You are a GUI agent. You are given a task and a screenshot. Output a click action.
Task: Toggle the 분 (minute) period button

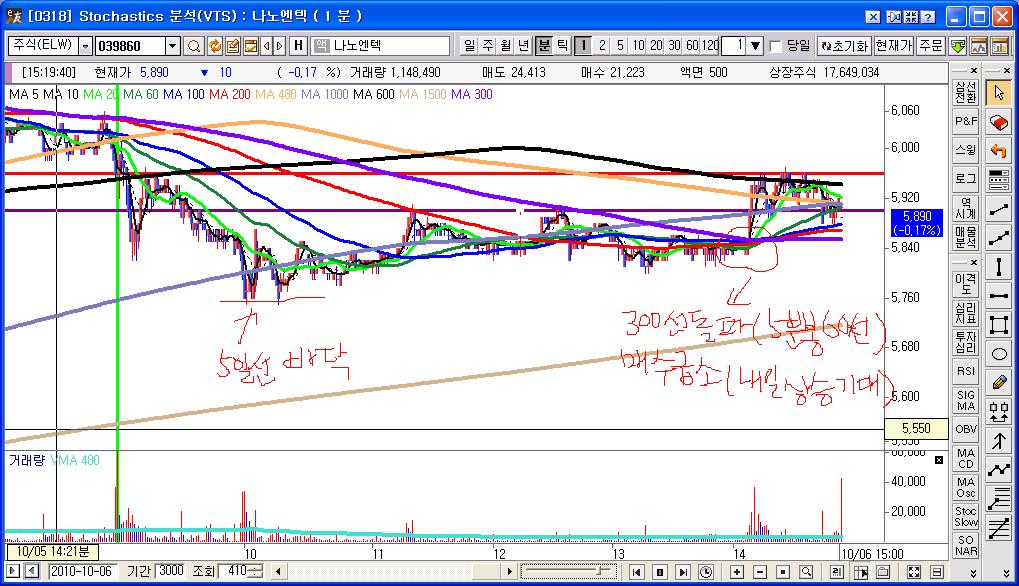[x=544, y=46]
